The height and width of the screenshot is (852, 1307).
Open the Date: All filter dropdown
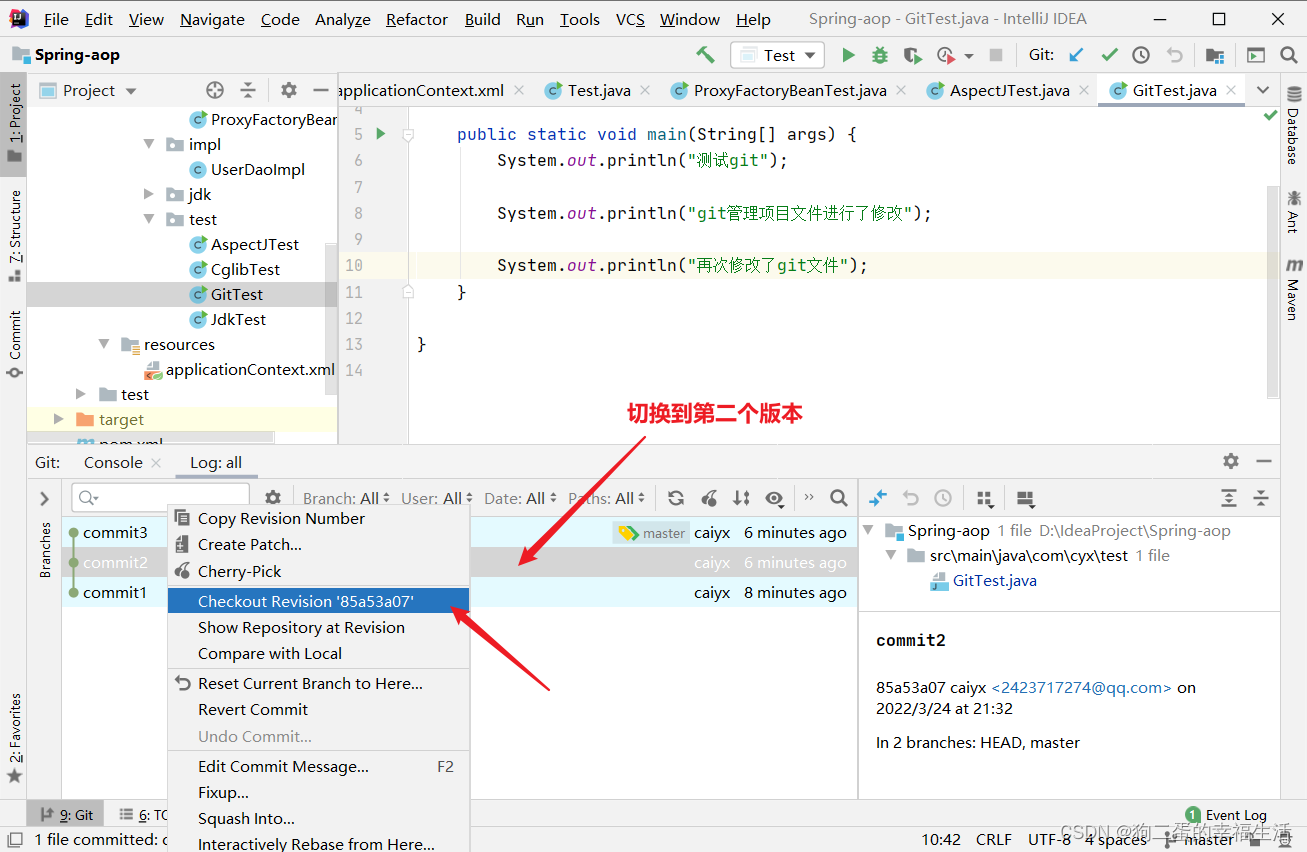521,498
